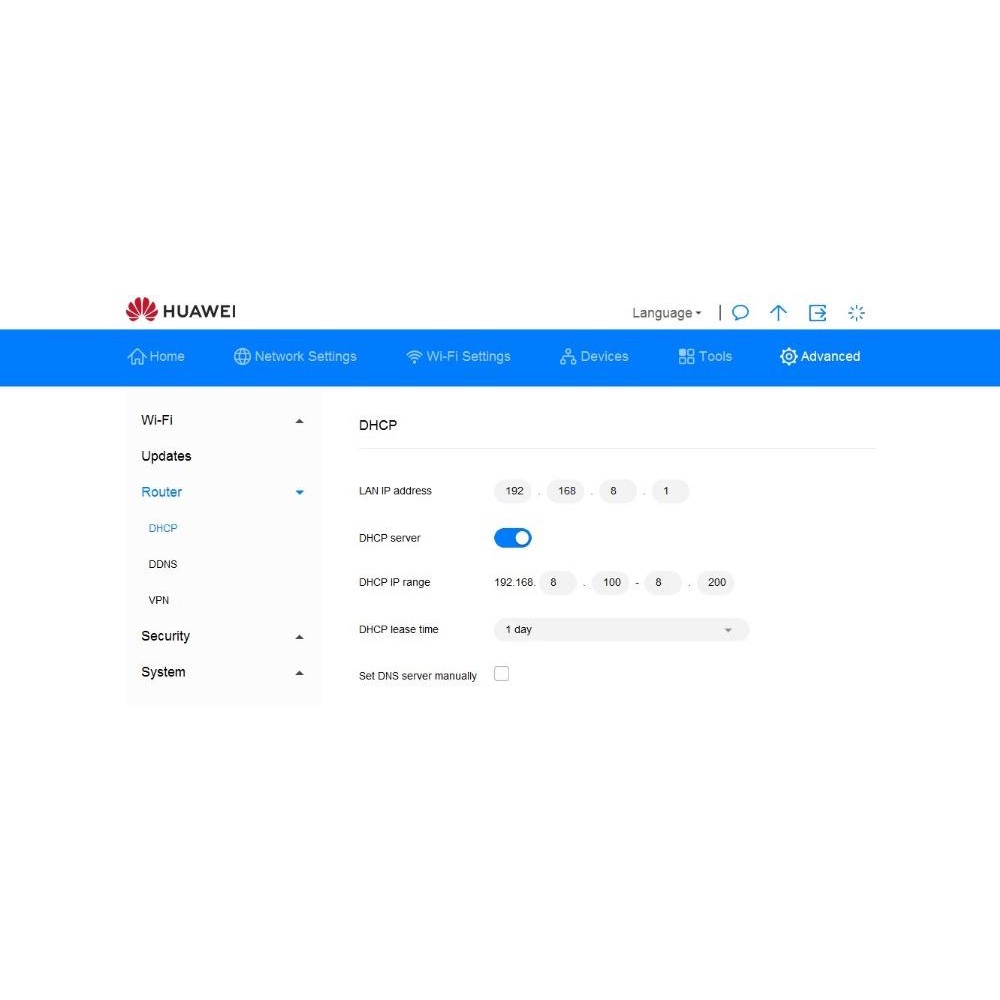
Task: Go to the Home tab
Action: click(x=156, y=357)
